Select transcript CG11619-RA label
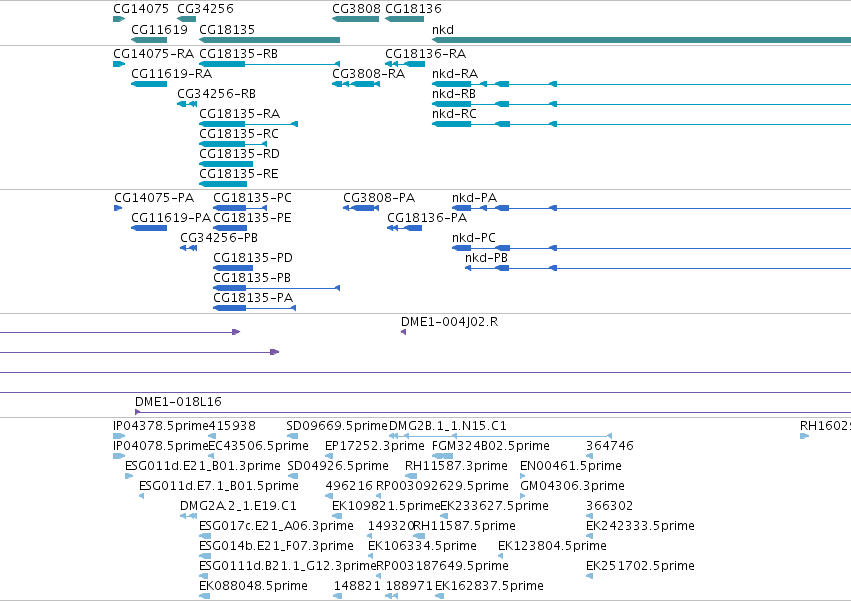This screenshot has width=851, height=601. 172,74
